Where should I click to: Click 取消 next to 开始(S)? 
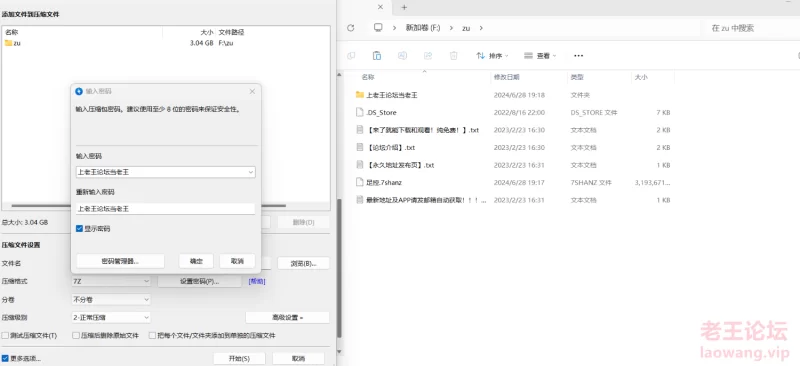coord(298,359)
